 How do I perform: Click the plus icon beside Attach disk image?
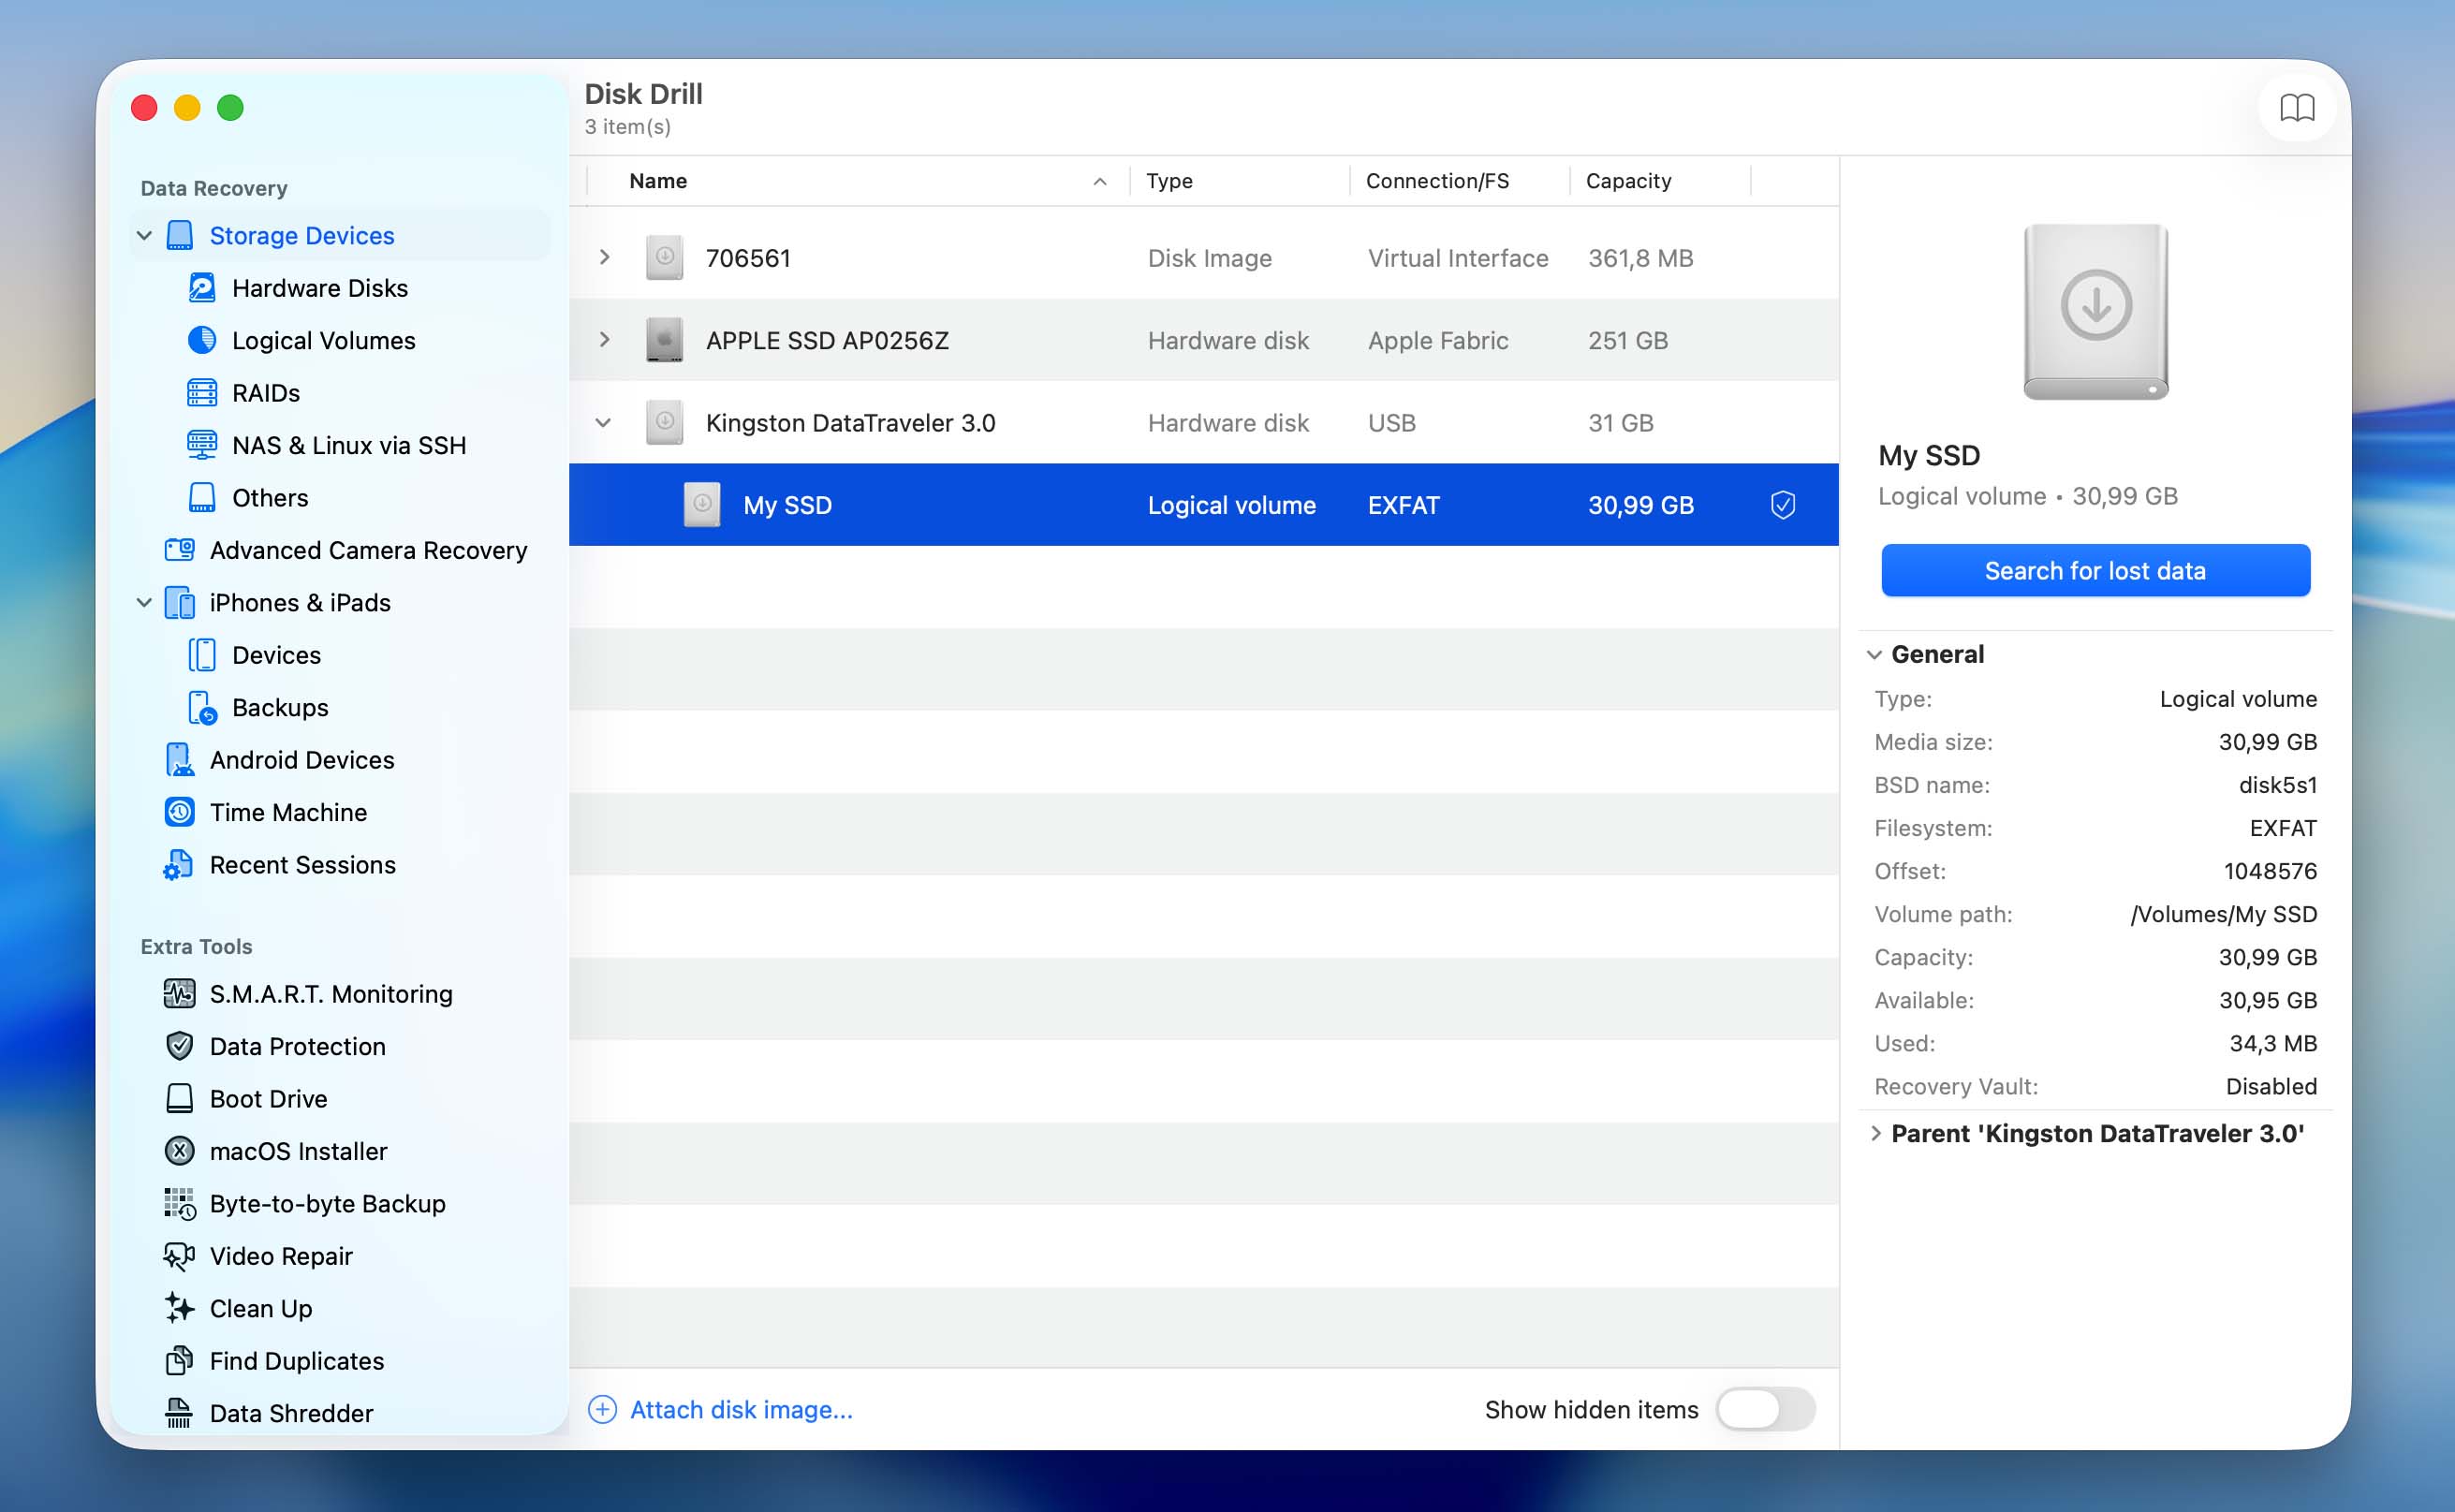pos(602,1409)
